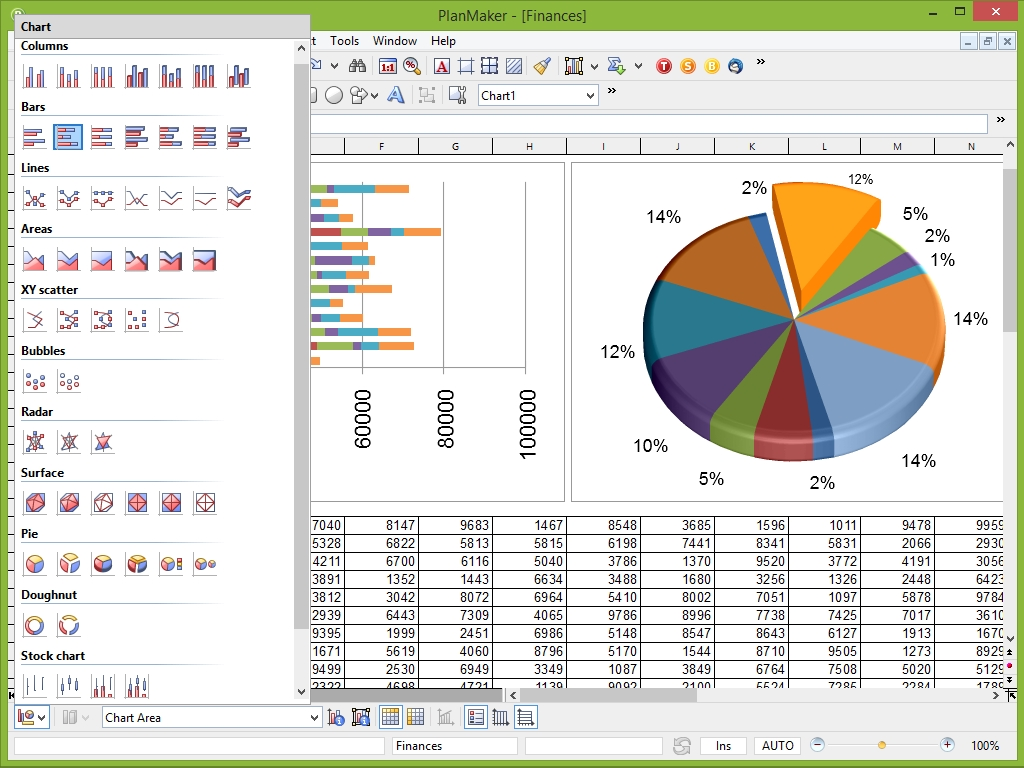Click the zoom in plus button

947,744
